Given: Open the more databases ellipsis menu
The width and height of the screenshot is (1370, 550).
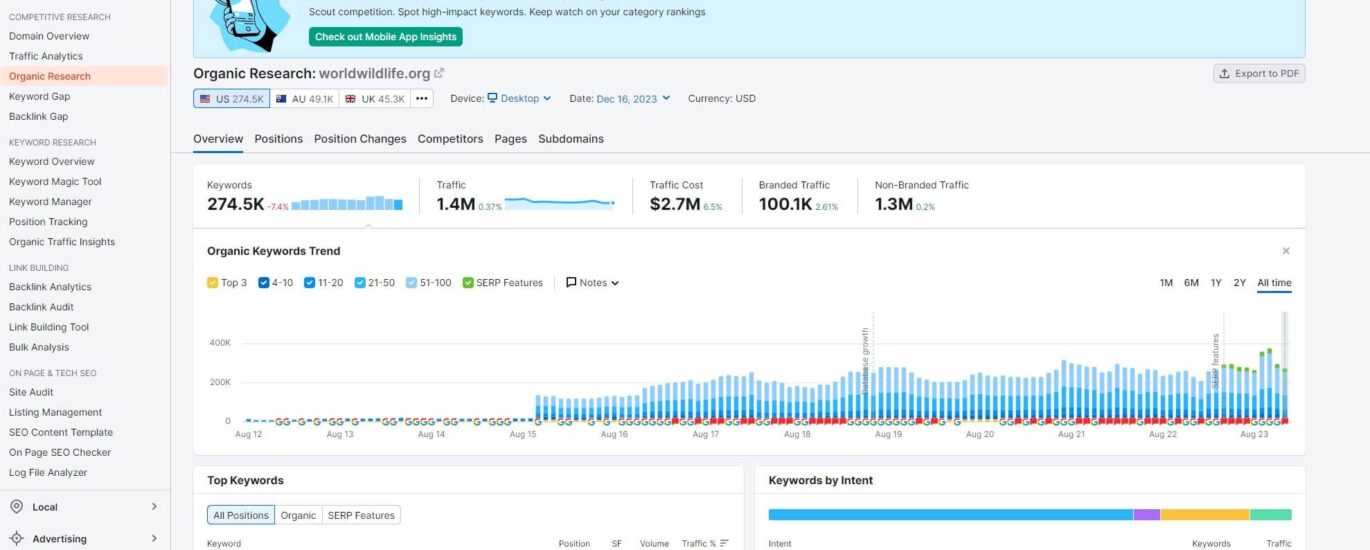Looking at the screenshot, I should [x=422, y=99].
